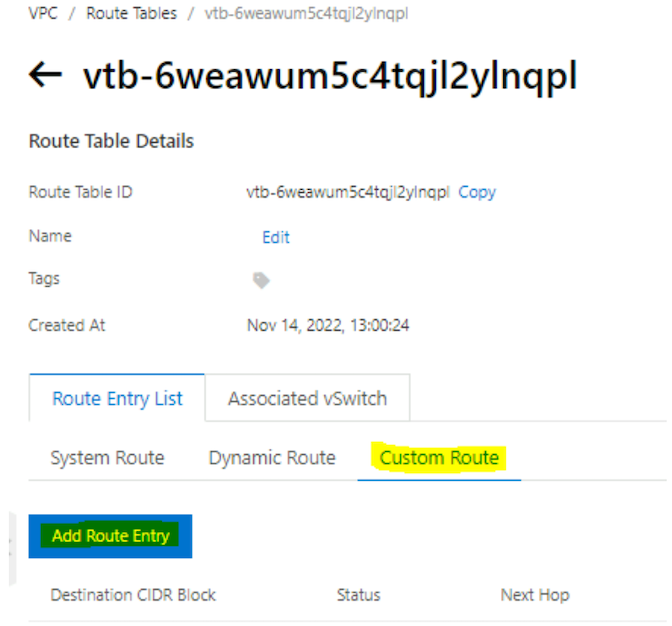
Task: Copy the Route Table ID
Action: click(477, 192)
